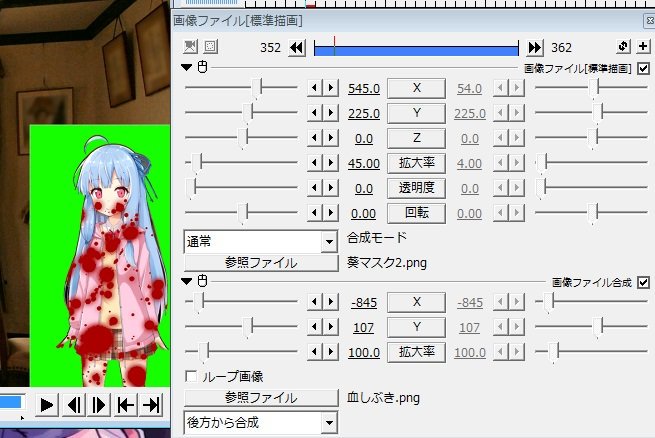Click the left 拡大率 slider at 45.00
The height and width of the screenshot is (438, 655).
[x=241, y=163]
